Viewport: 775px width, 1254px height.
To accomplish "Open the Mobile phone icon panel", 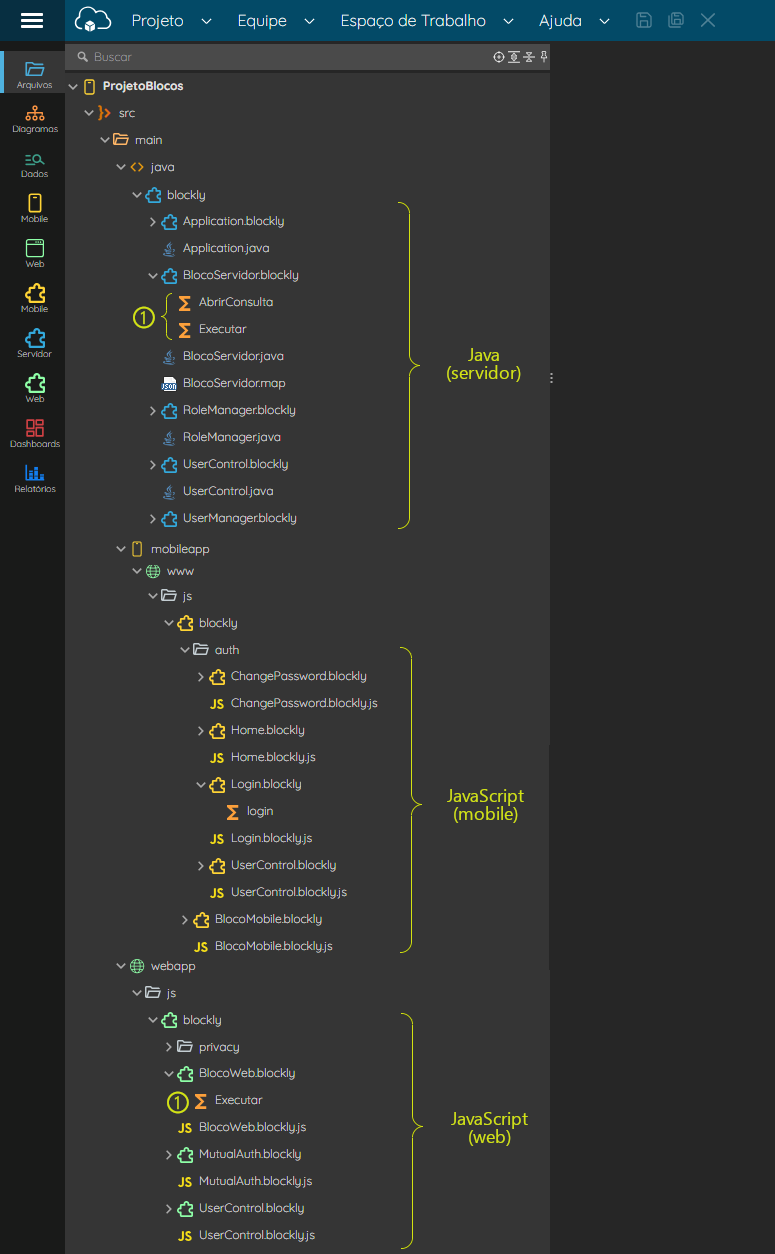I will pyautogui.click(x=34, y=209).
